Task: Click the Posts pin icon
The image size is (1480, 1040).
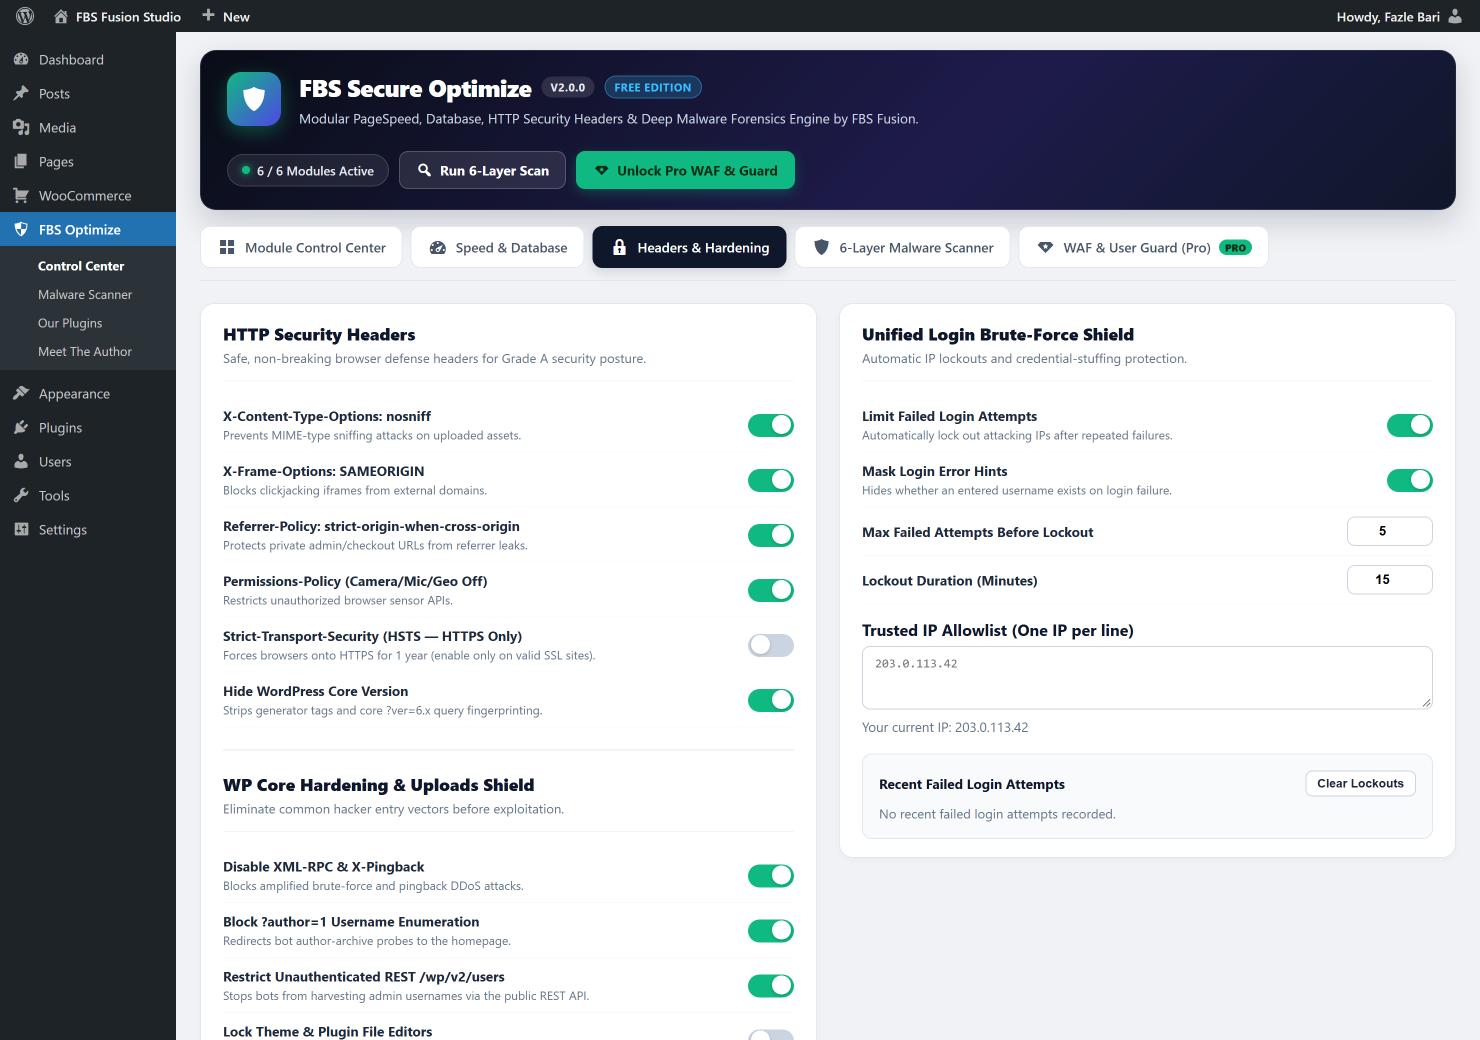Action: [x=21, y=93]
